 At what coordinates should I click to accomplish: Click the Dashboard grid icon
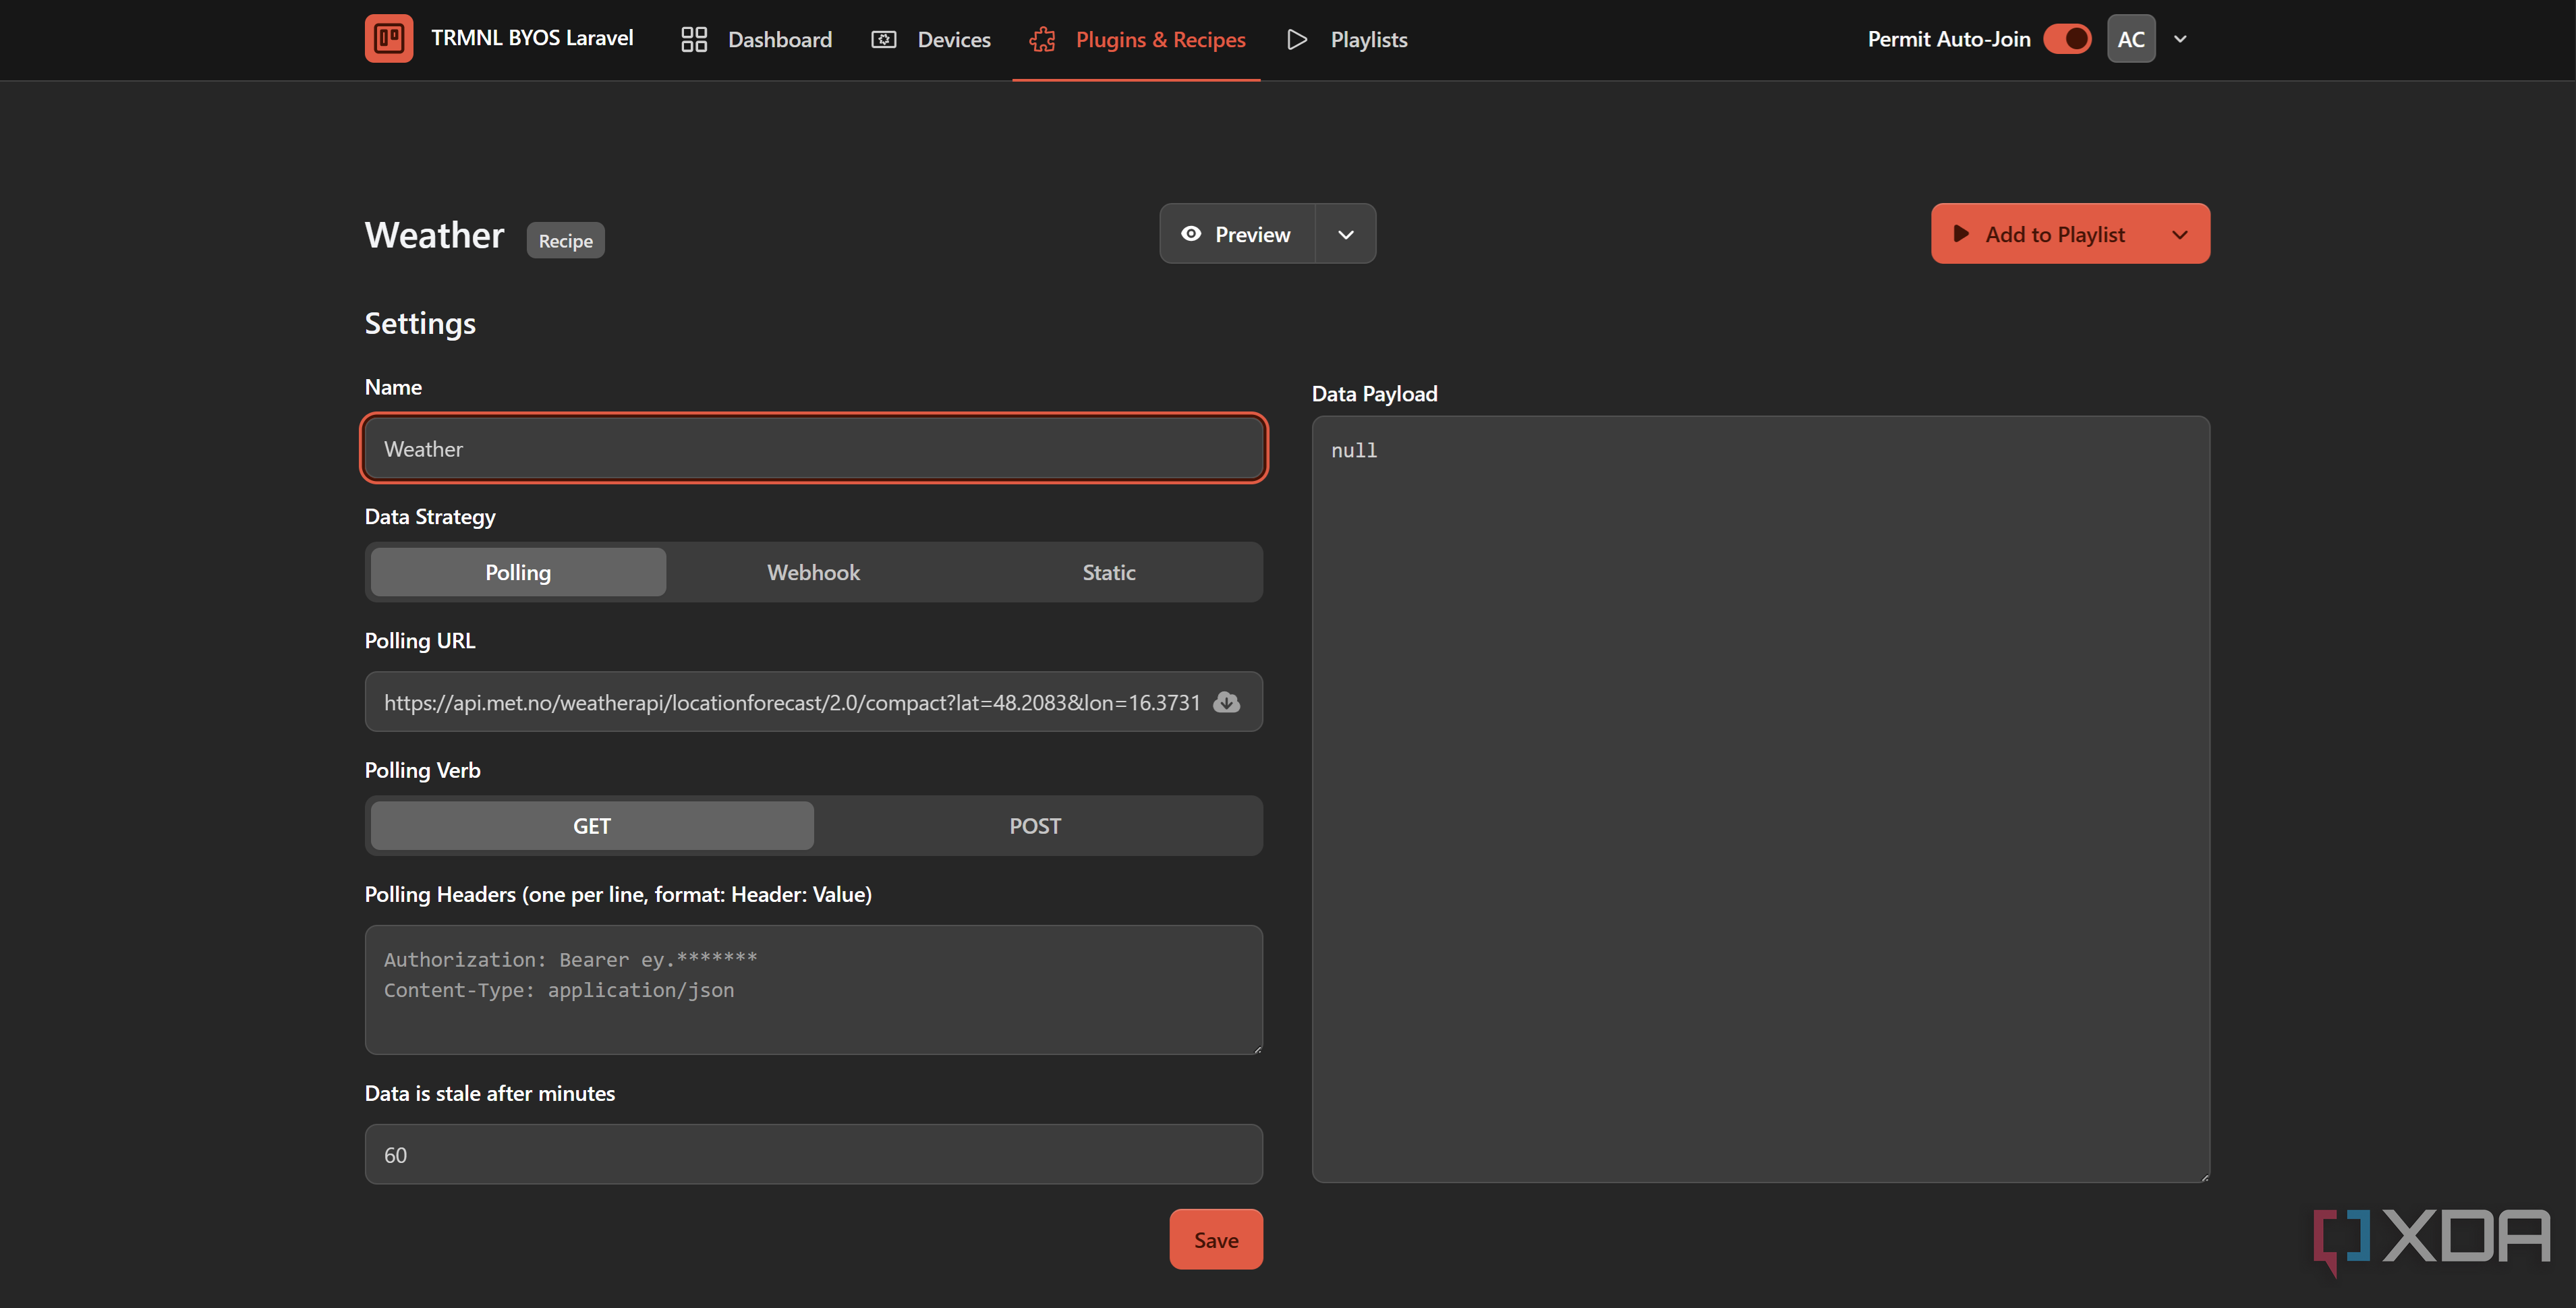tap(694, 39)
